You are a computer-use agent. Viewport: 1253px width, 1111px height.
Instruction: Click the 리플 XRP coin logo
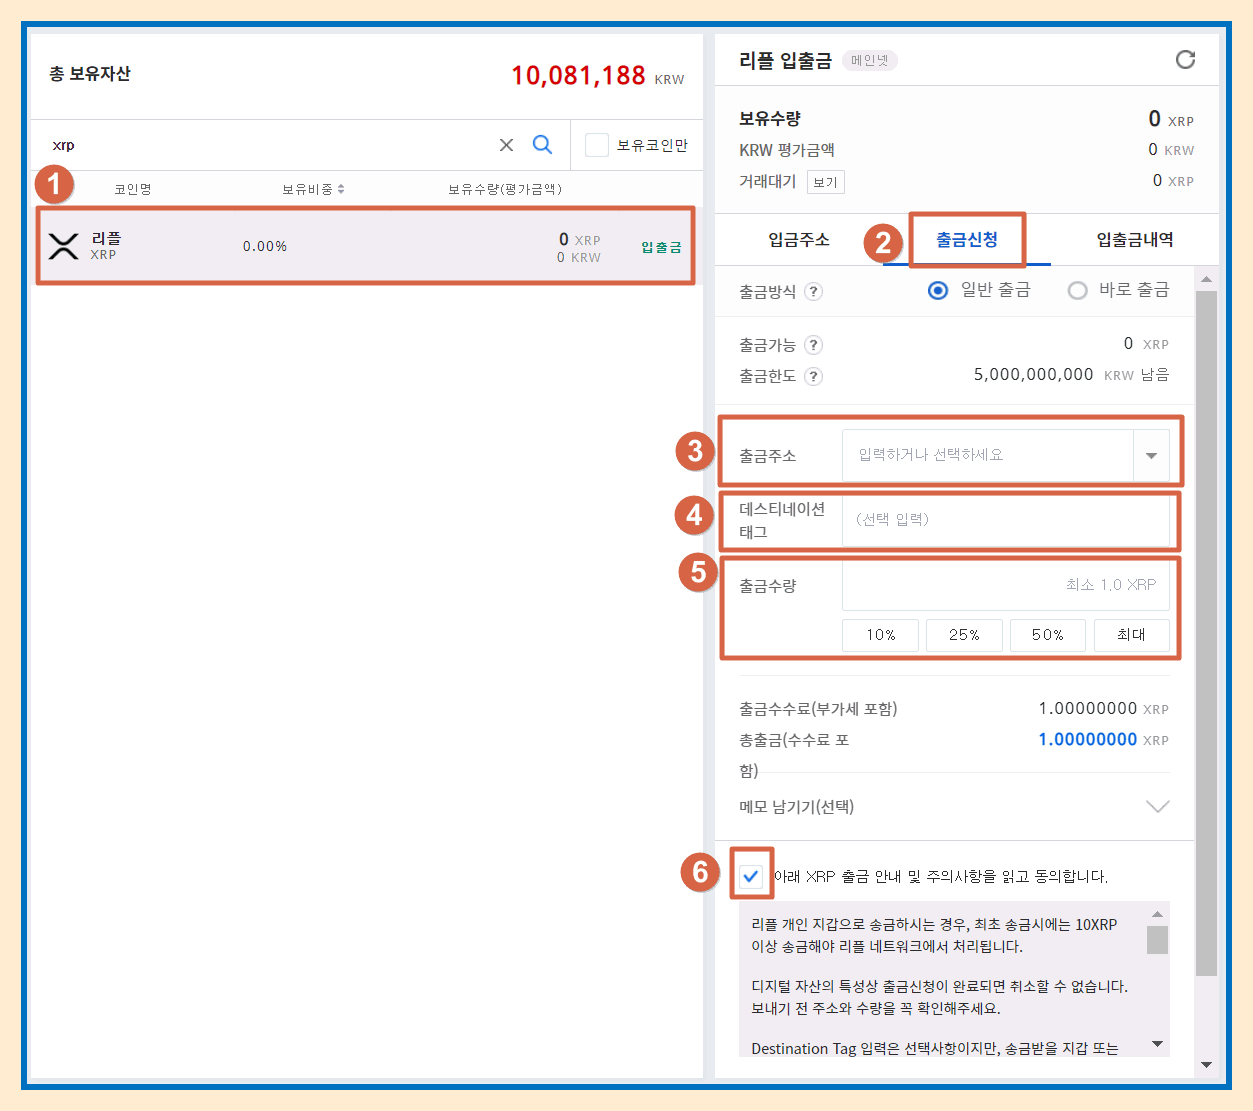click(63, 246)
